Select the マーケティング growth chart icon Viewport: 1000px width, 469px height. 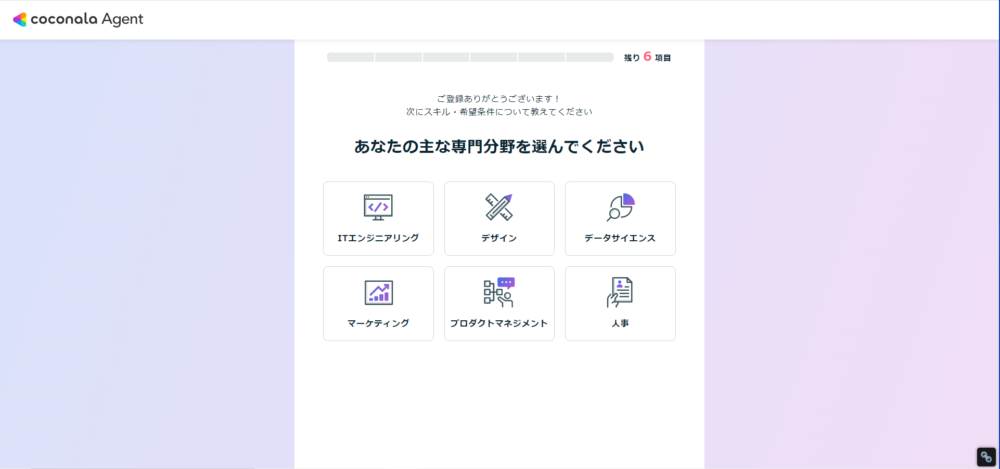(378, 292)
